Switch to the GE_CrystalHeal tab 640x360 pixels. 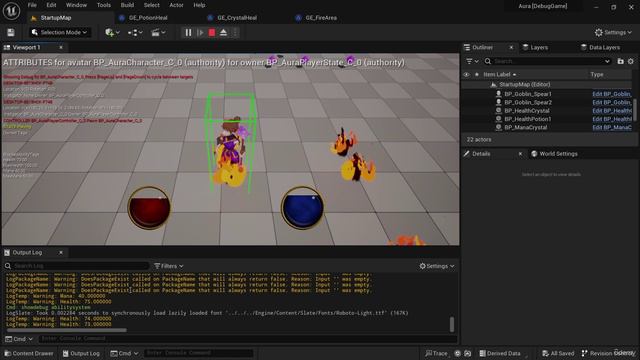coord(237,18)
